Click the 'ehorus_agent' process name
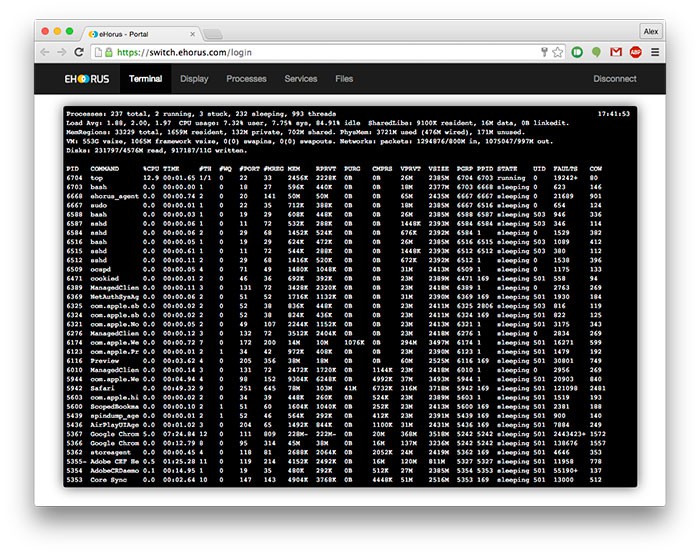 pyautogui.click(x=114, y=196)
